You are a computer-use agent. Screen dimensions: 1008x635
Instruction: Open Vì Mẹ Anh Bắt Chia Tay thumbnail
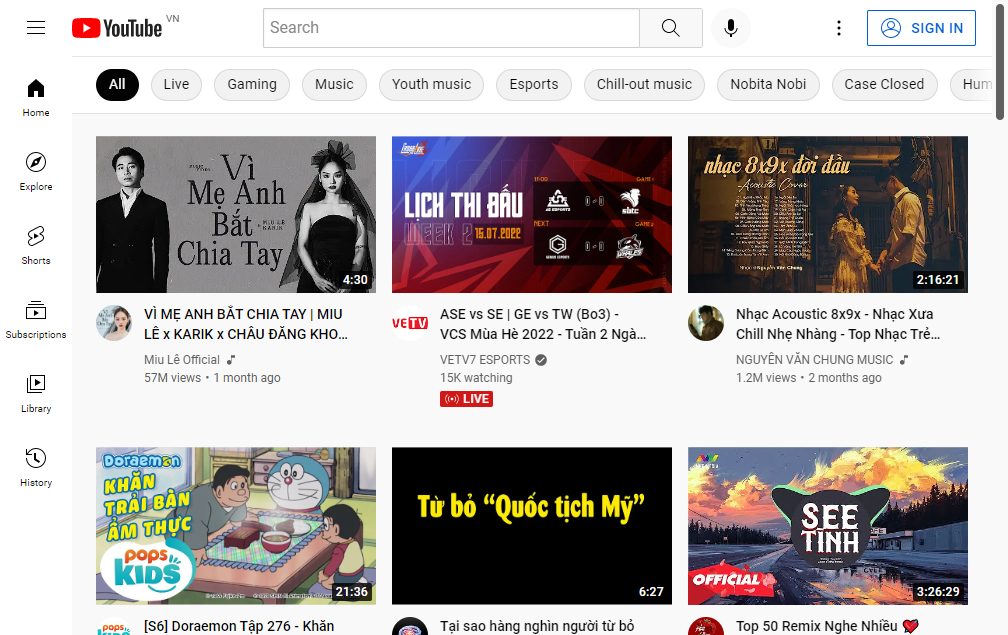point(236,214)
